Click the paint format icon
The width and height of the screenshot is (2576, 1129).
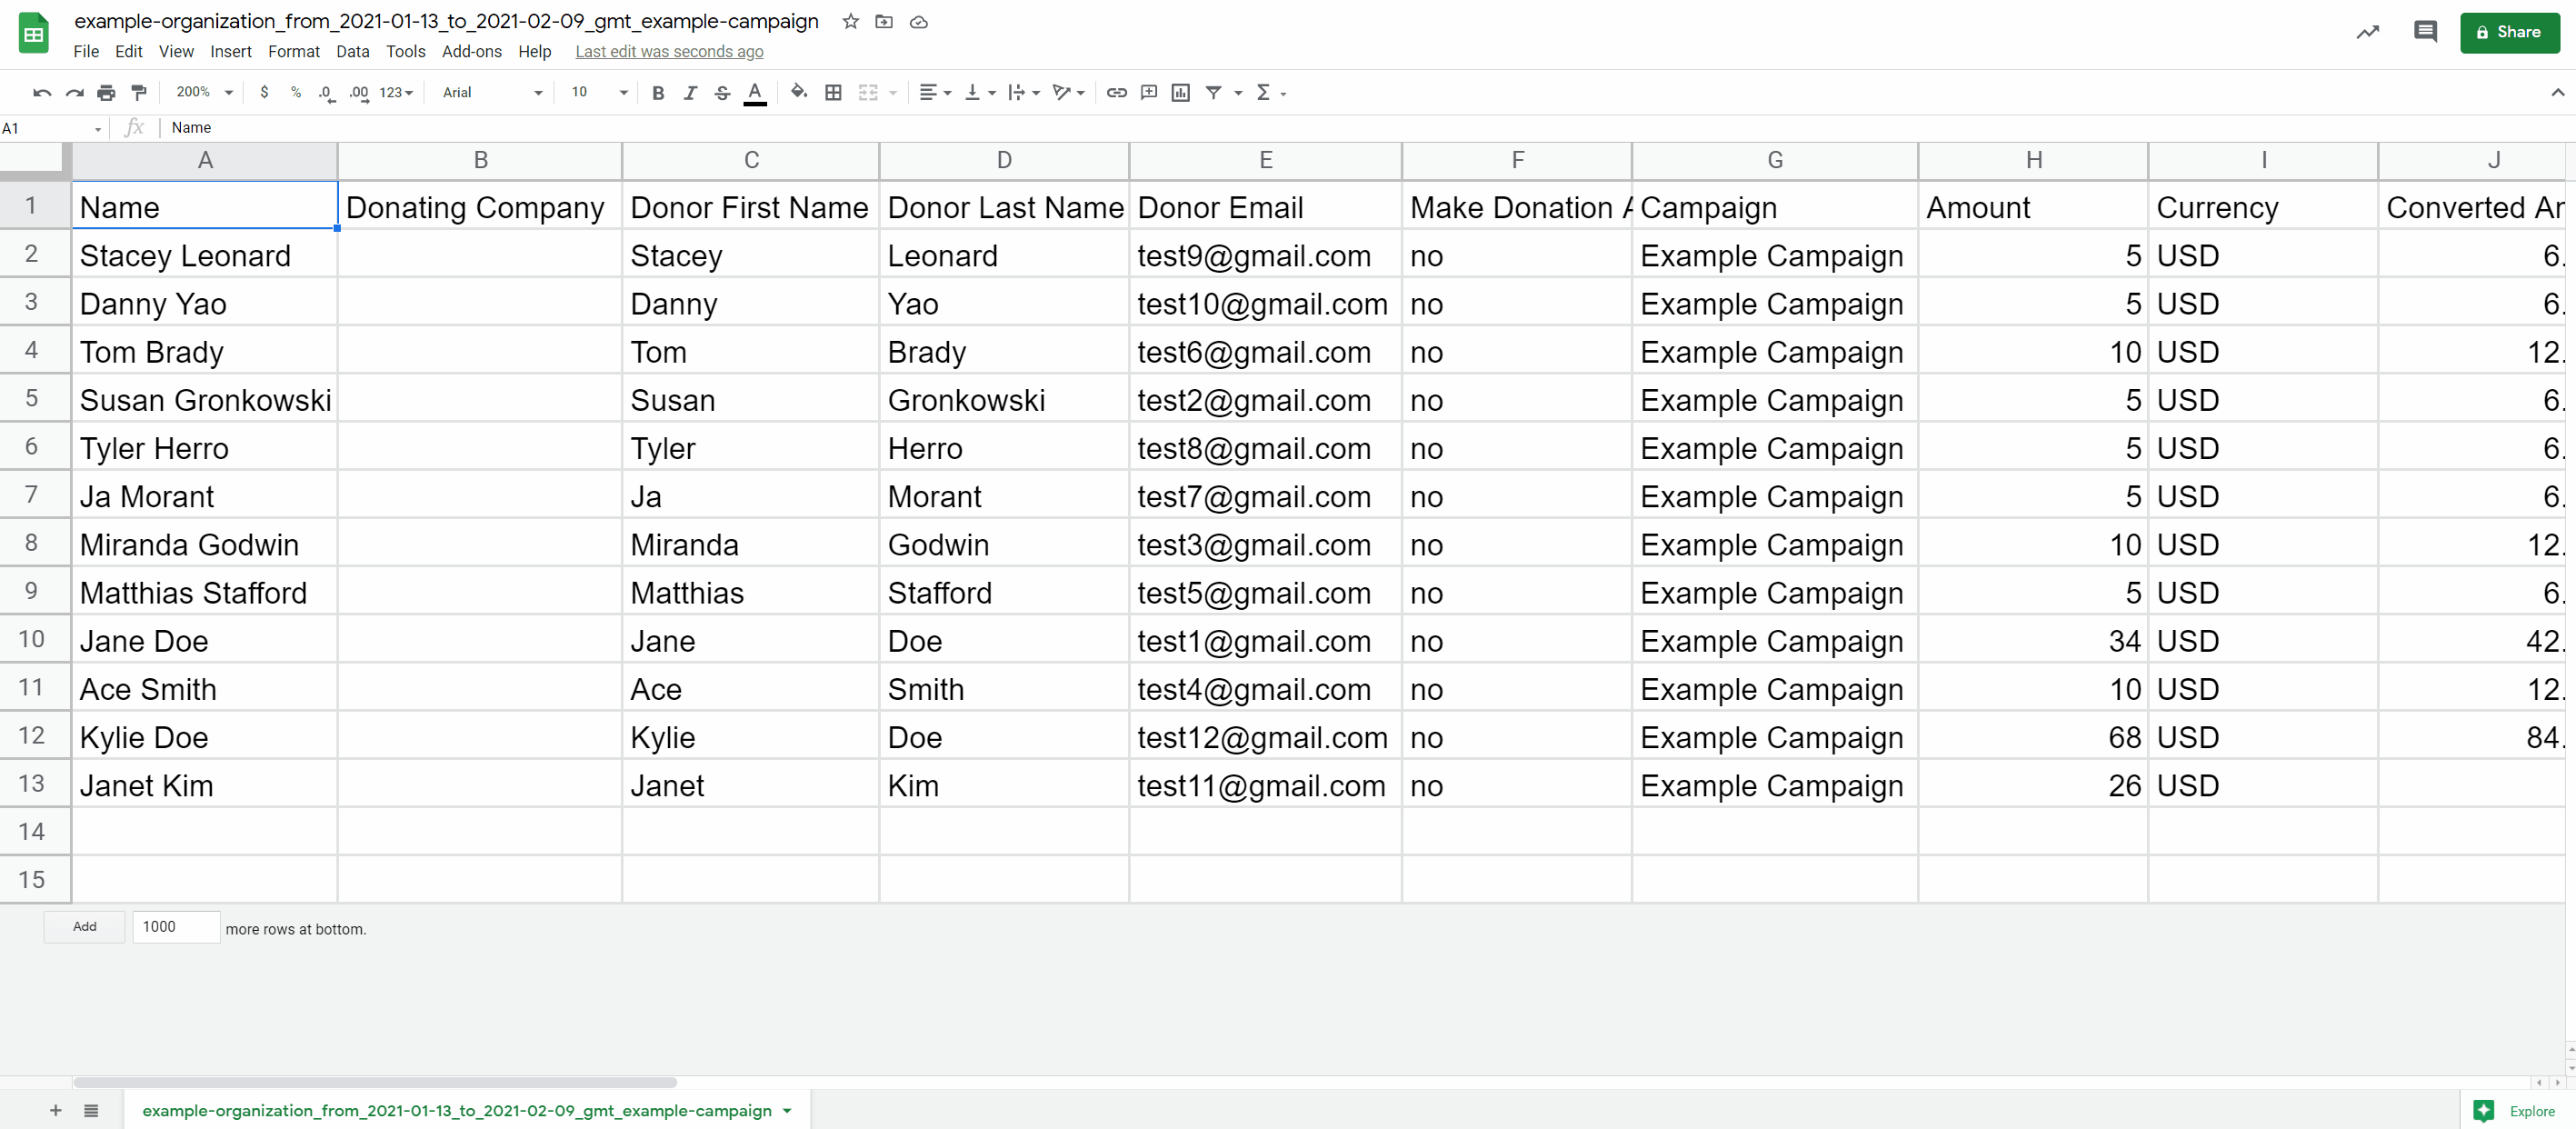139,92
